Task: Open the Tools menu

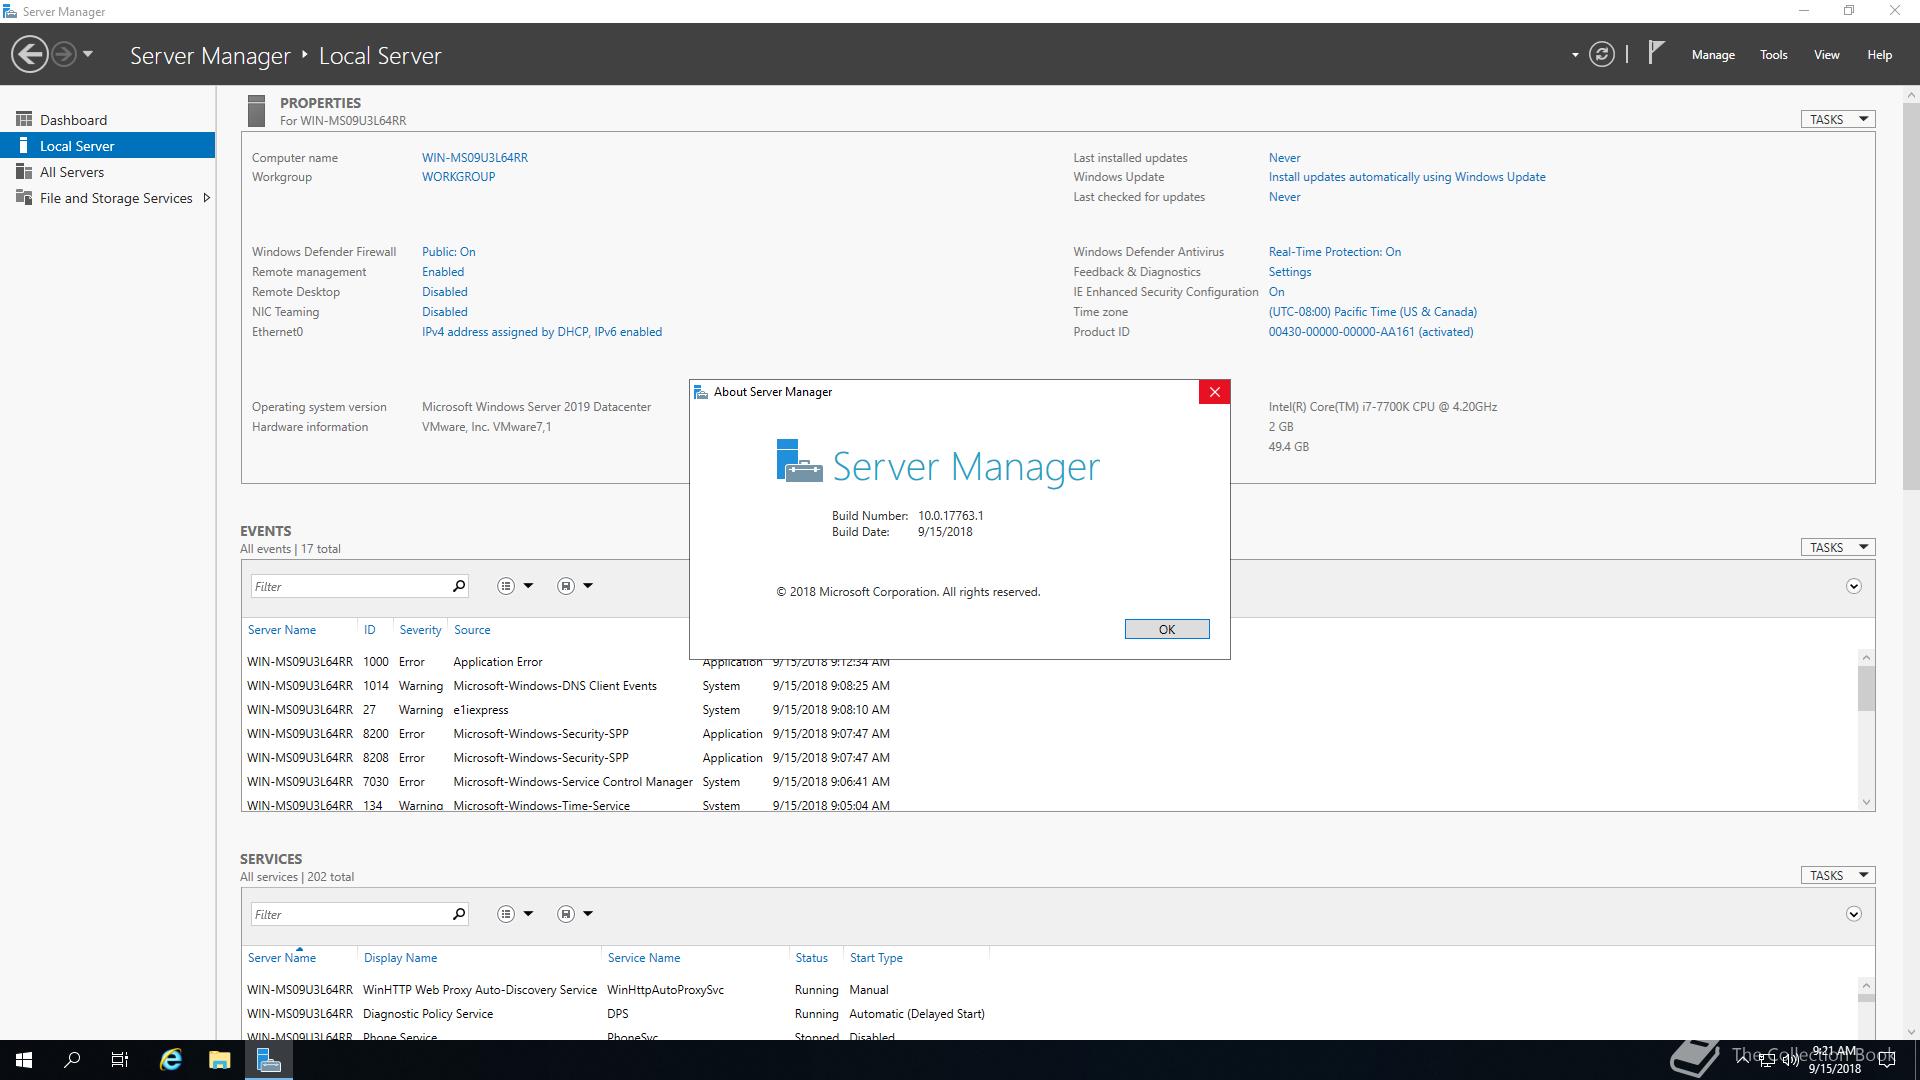Action: pos(1774,55)
